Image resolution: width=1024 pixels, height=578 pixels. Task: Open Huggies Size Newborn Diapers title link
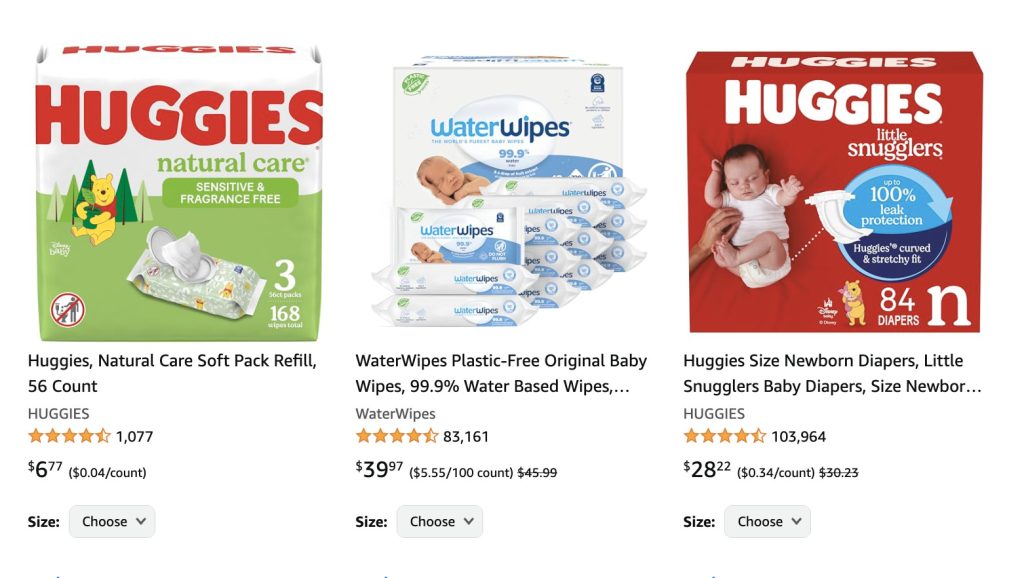click(832, 373)
